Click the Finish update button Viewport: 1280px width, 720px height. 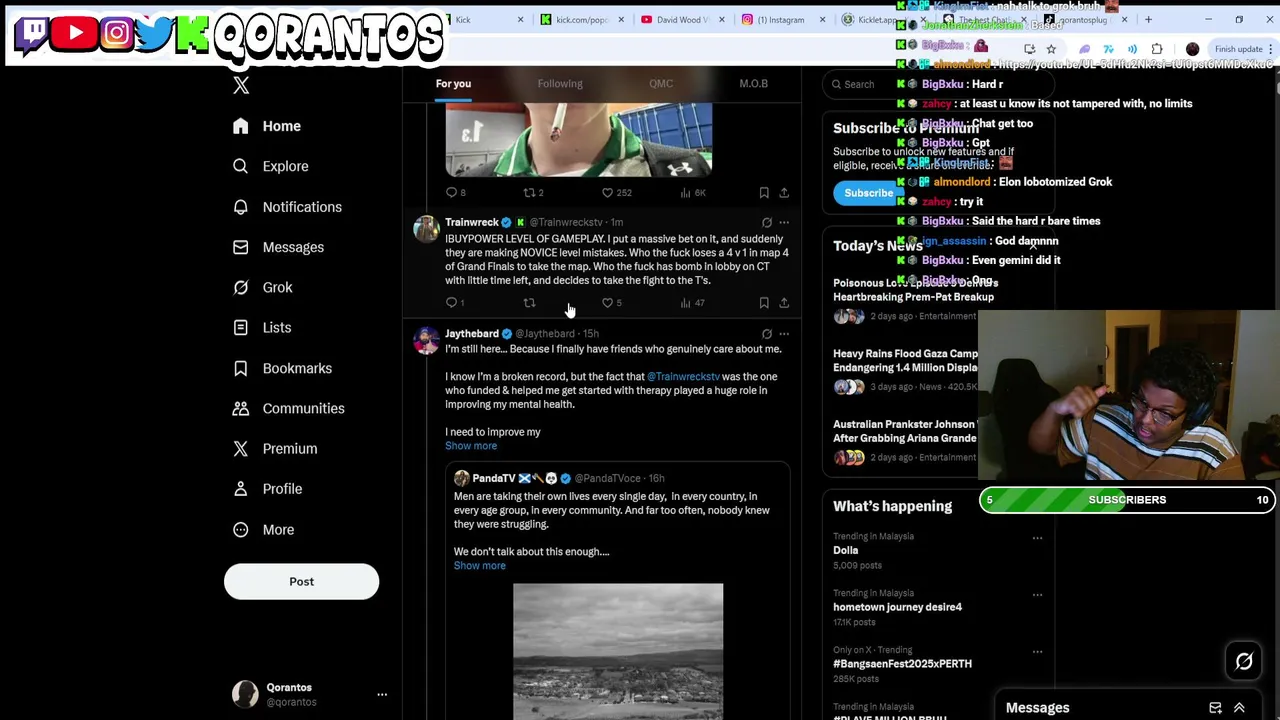1238,49
